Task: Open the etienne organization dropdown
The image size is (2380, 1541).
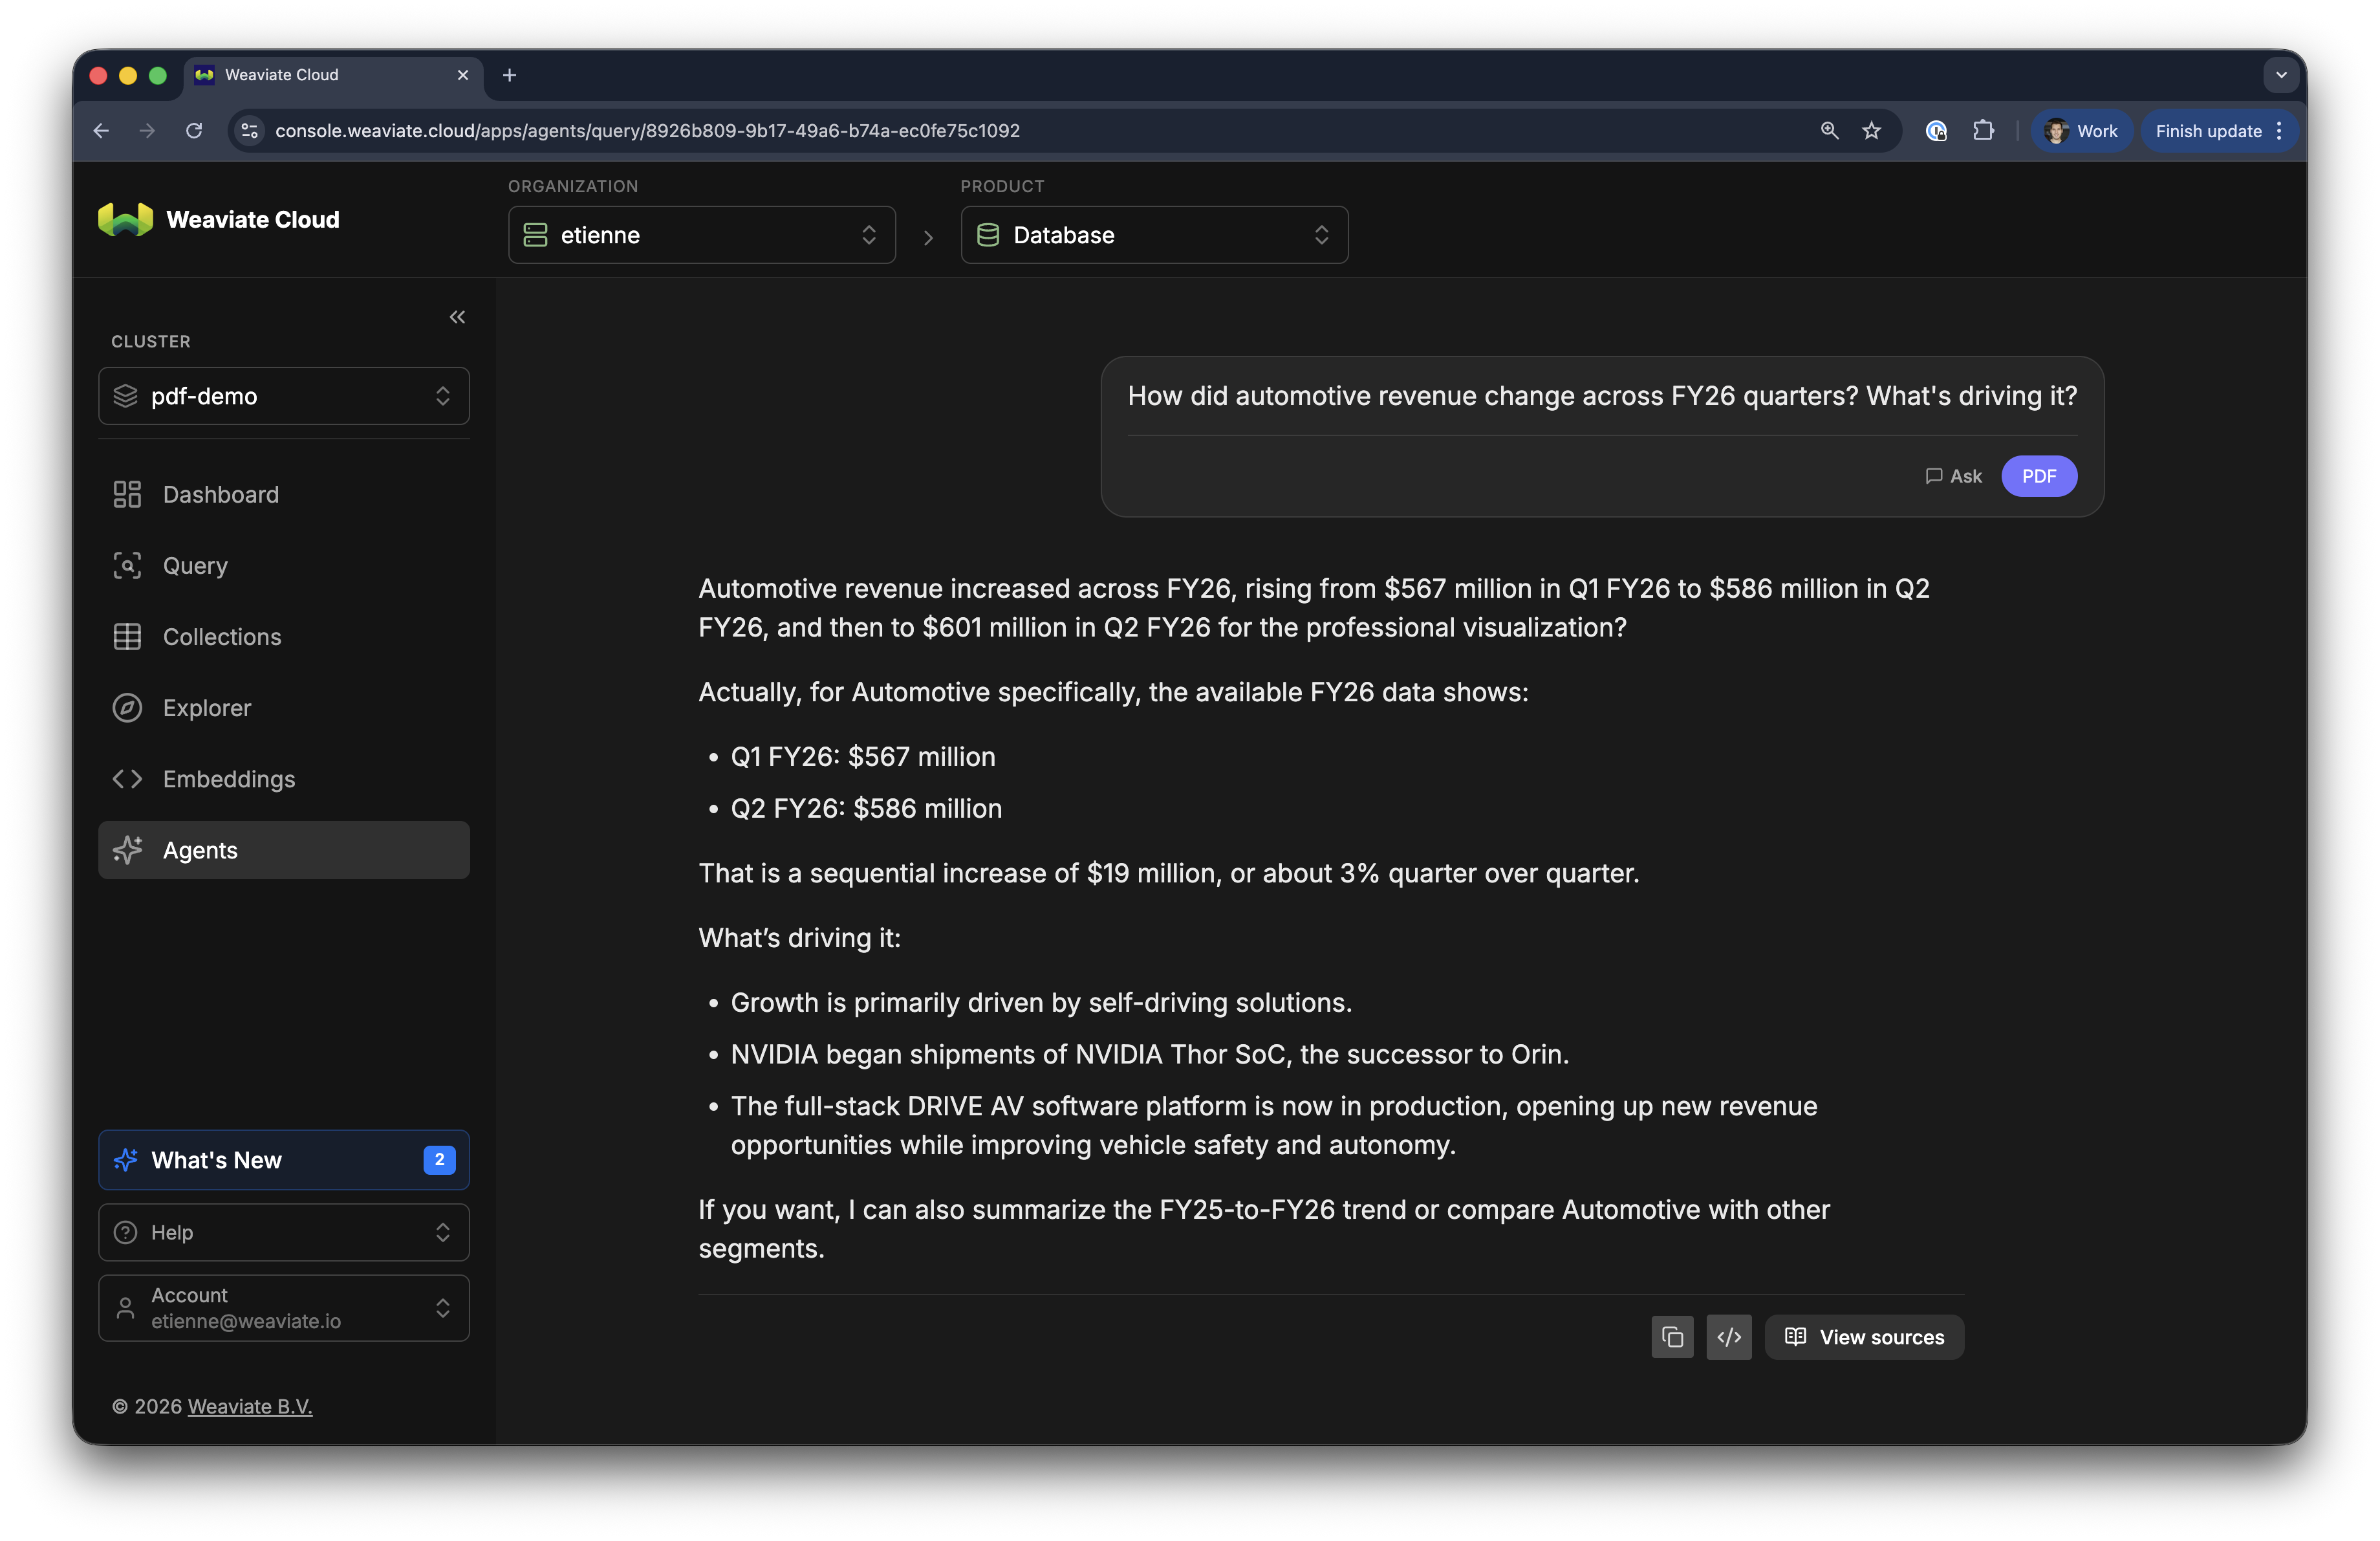Action: (x=701, y=235)
